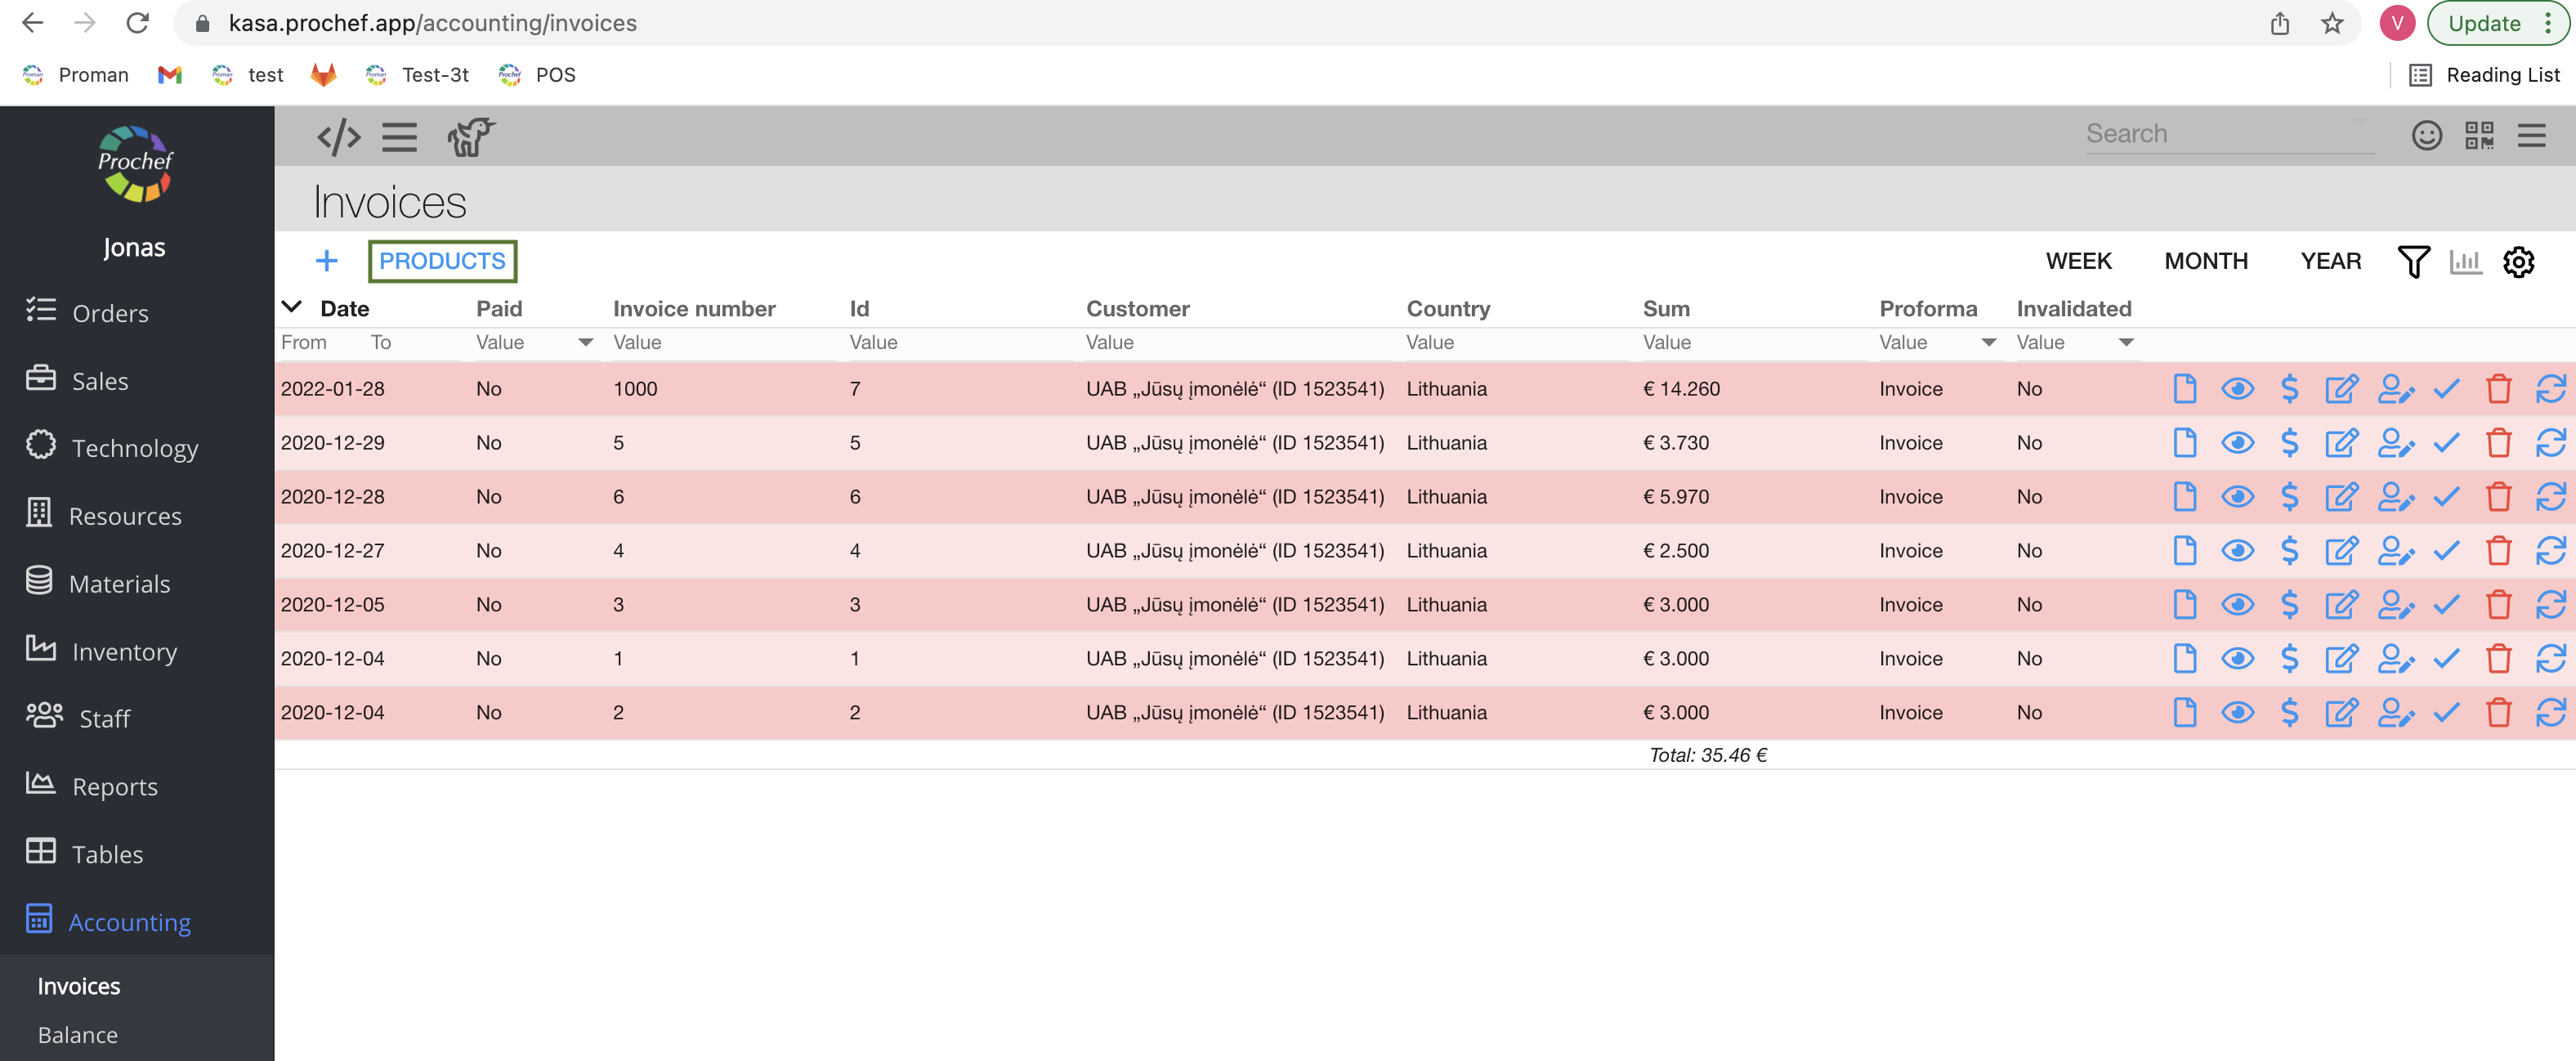Image resolution: width=2576 pixels, height=1061 pixels.
Task: Click dollar payment icon for invoice 1000
Action: tap(2289, 389)
